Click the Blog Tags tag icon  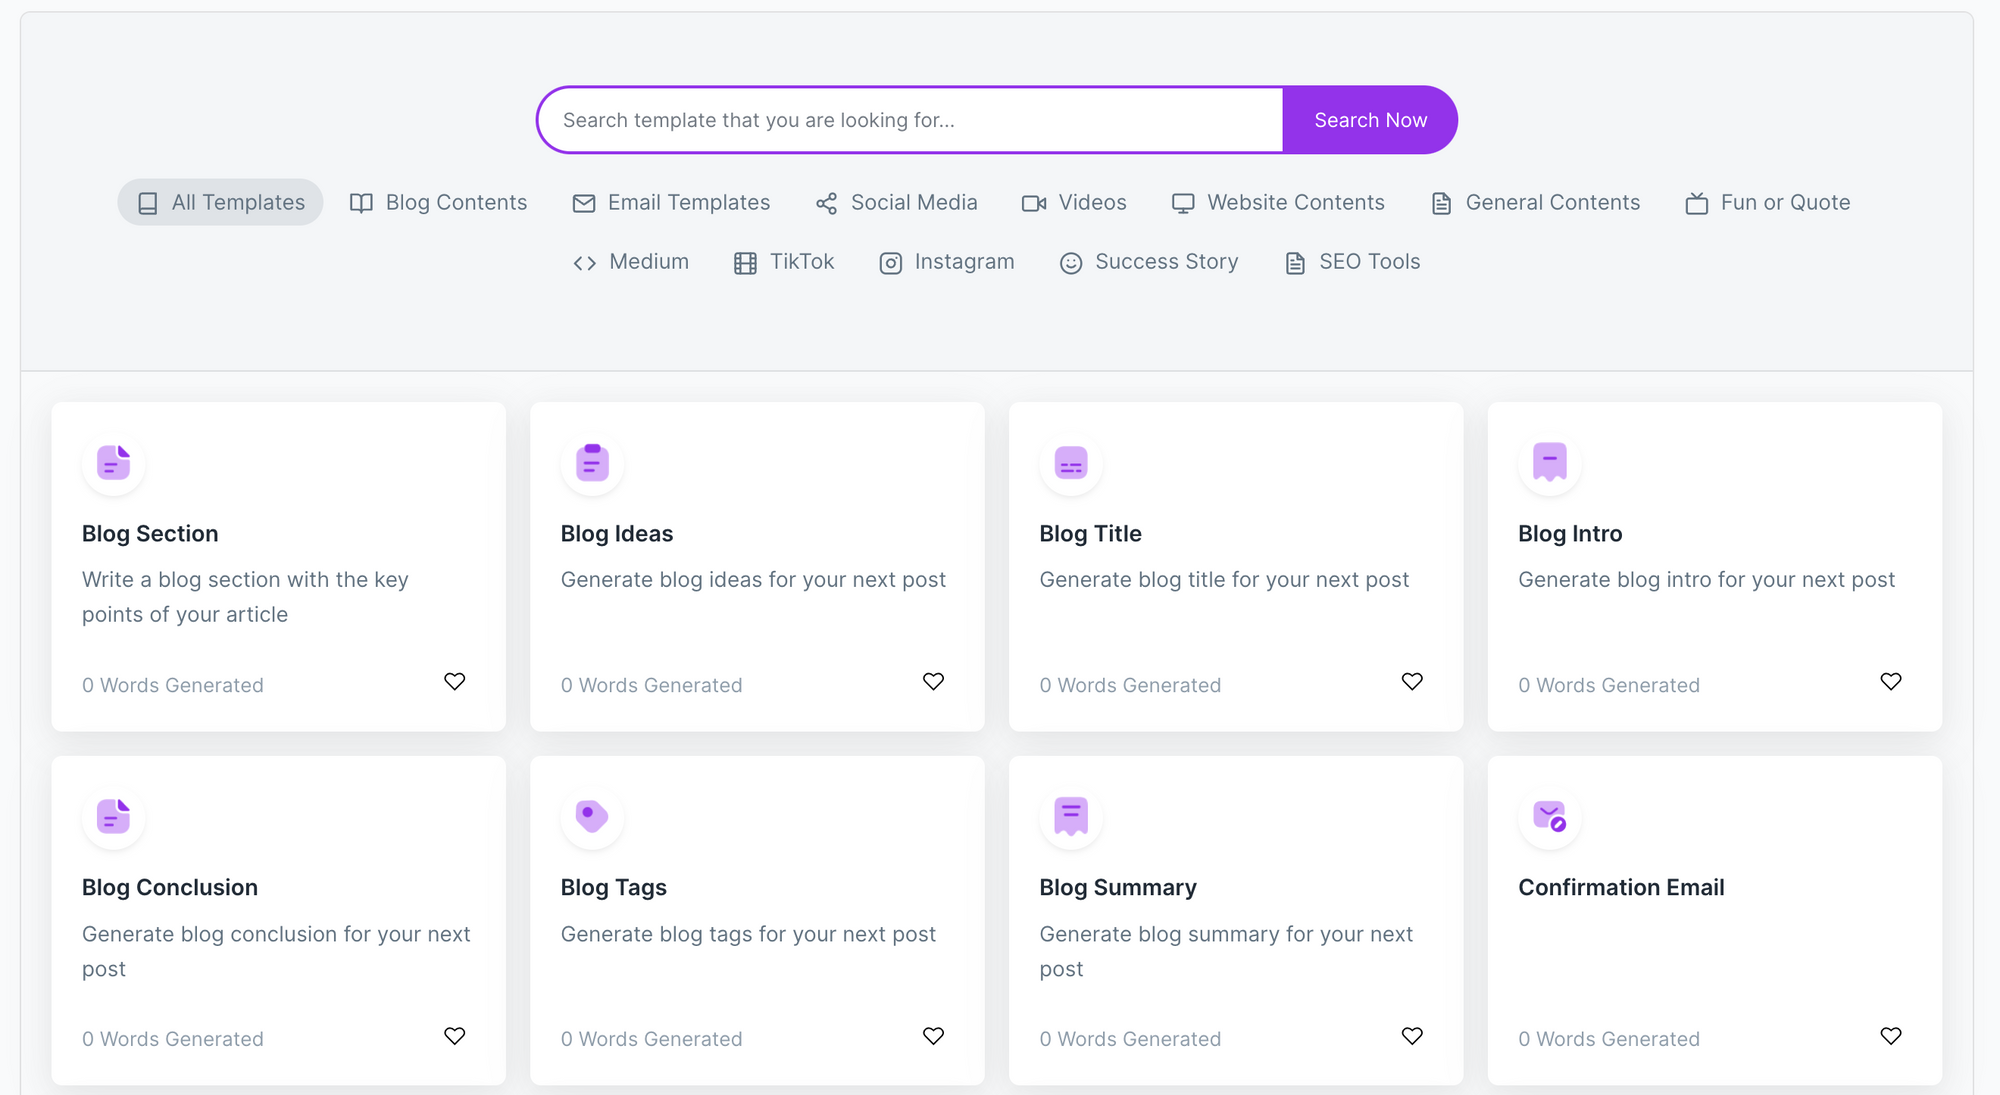[592, 817]
